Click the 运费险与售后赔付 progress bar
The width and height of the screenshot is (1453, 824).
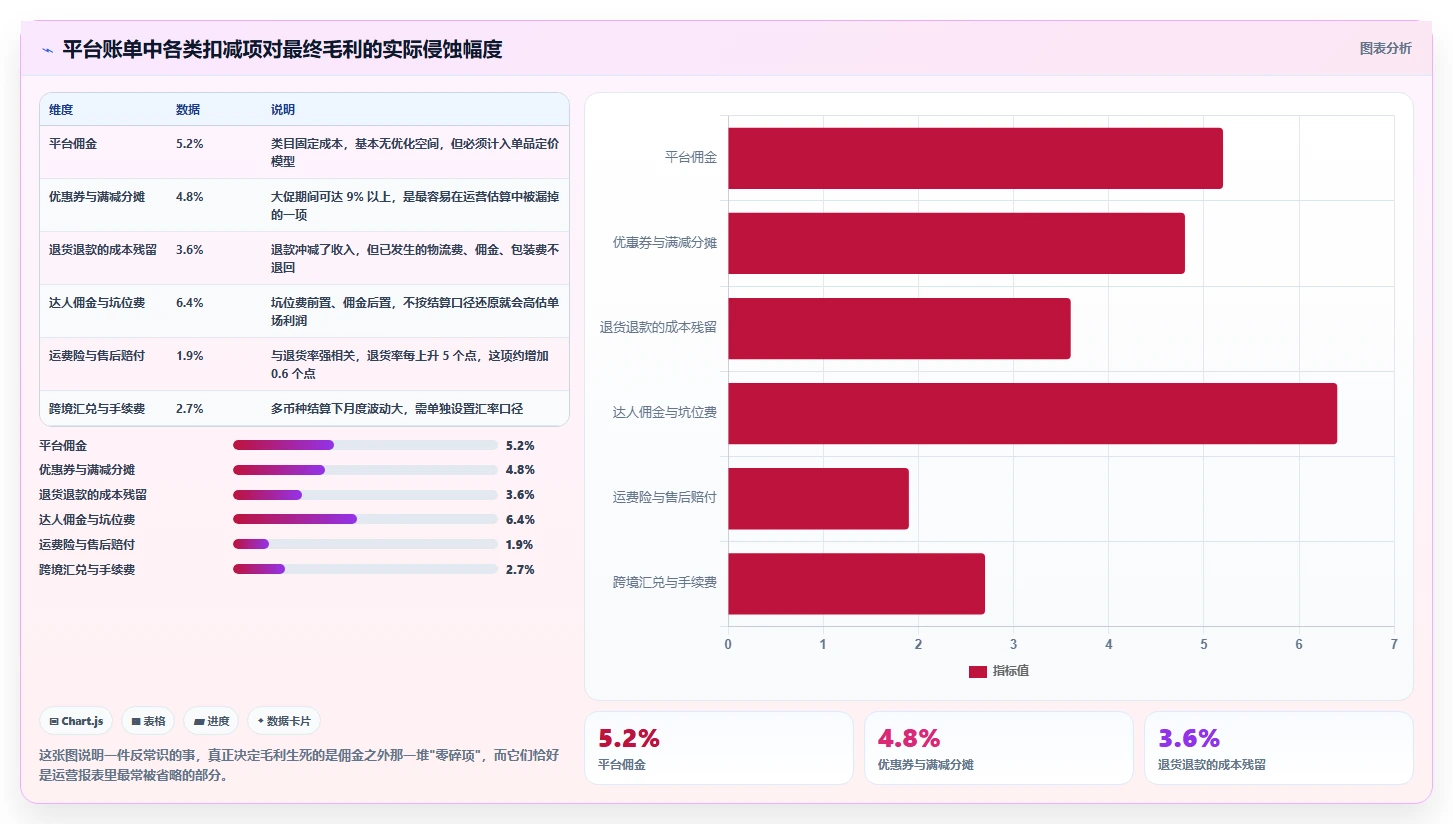point(365,544)
